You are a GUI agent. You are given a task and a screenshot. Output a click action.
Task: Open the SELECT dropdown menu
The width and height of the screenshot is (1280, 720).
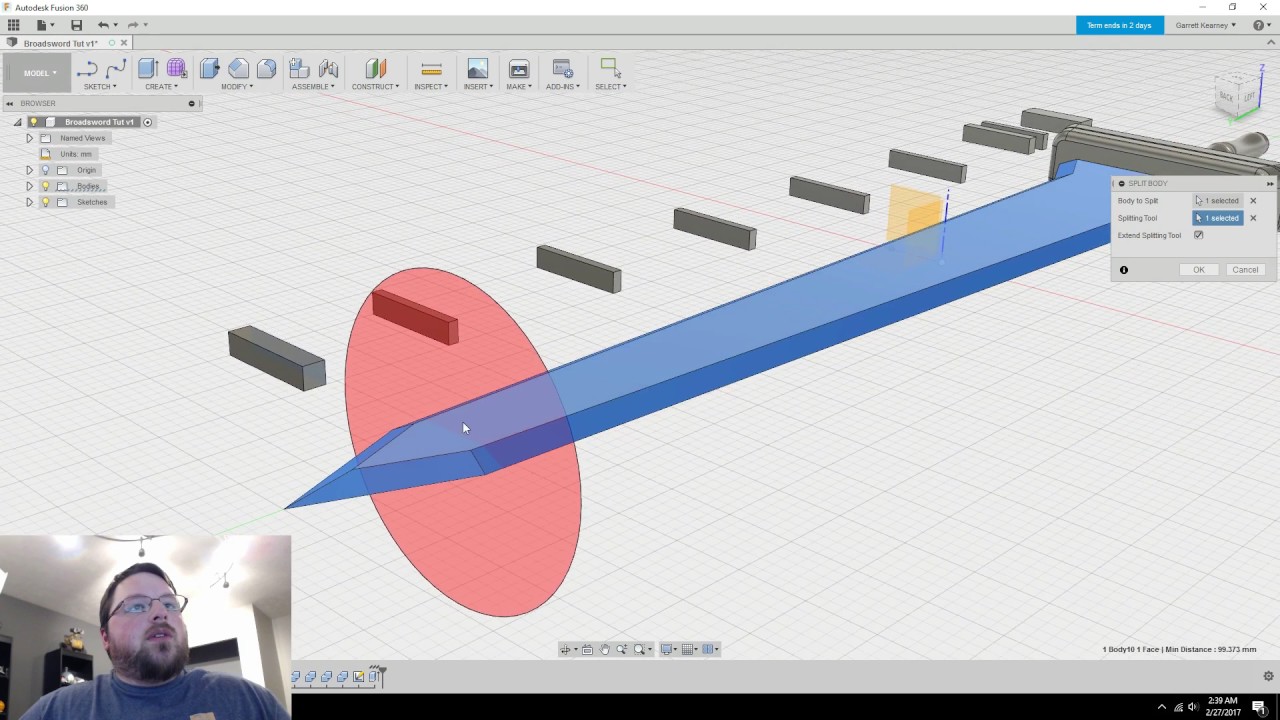610,86
